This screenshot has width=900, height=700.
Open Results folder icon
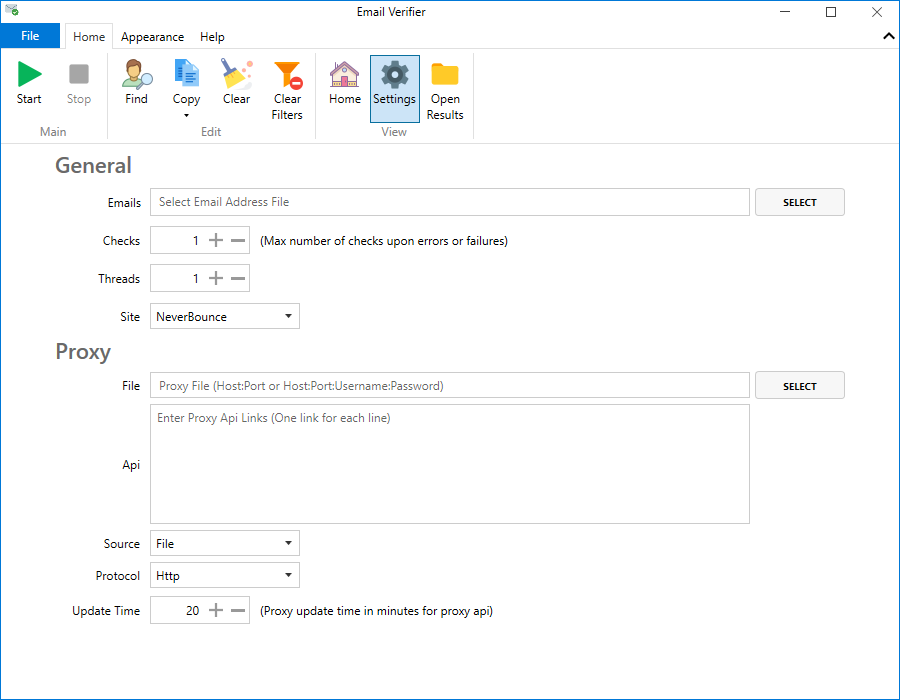[445, 74]
